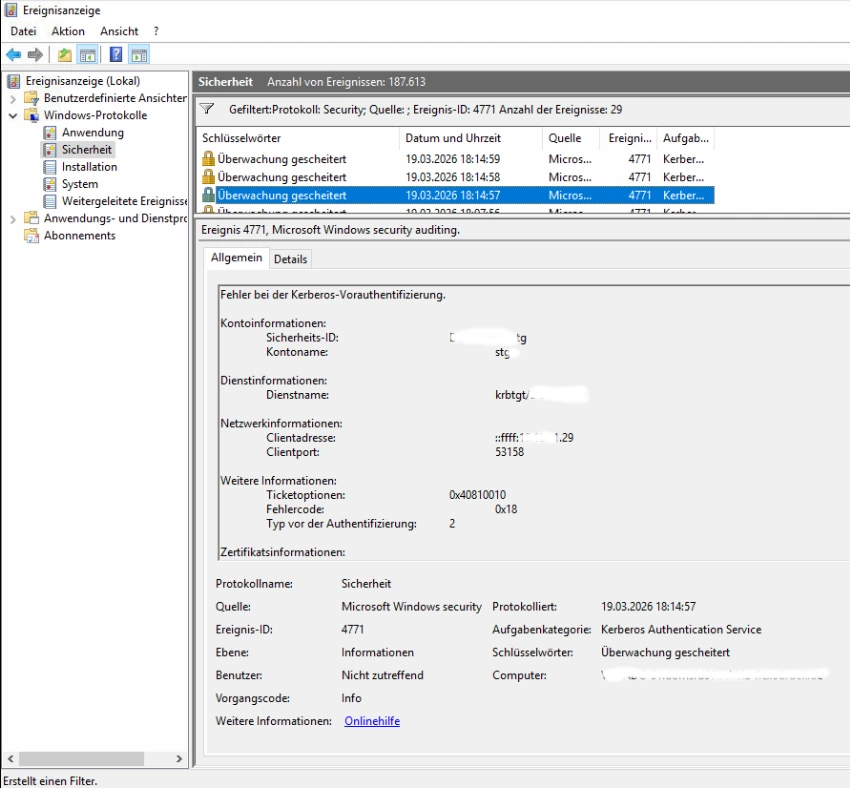Click the Anwendungs- und Dienstprotokolle folder icon
Image resolution: width=850 pixels, height=788 pixels.
32,218
